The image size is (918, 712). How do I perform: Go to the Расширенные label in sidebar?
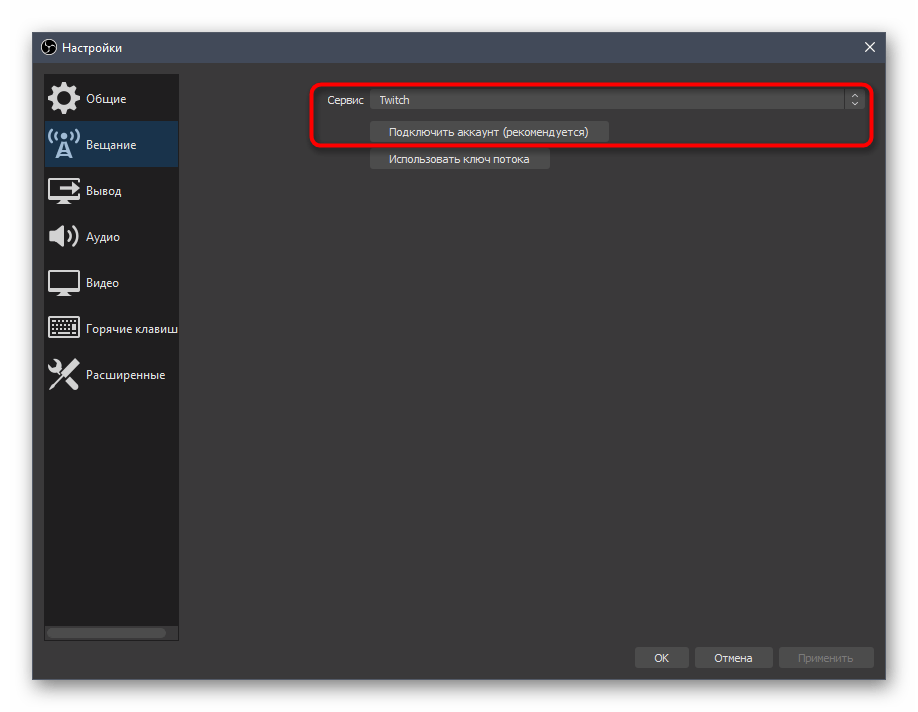point(125,375)
